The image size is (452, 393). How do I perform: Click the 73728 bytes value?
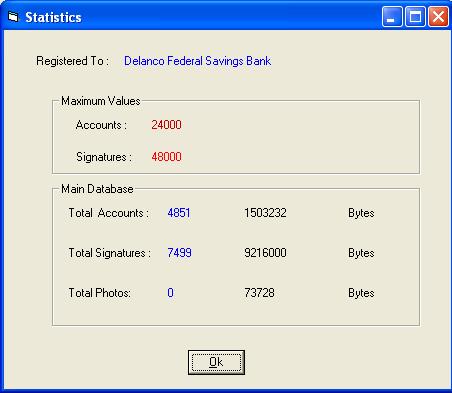point(259,293)
